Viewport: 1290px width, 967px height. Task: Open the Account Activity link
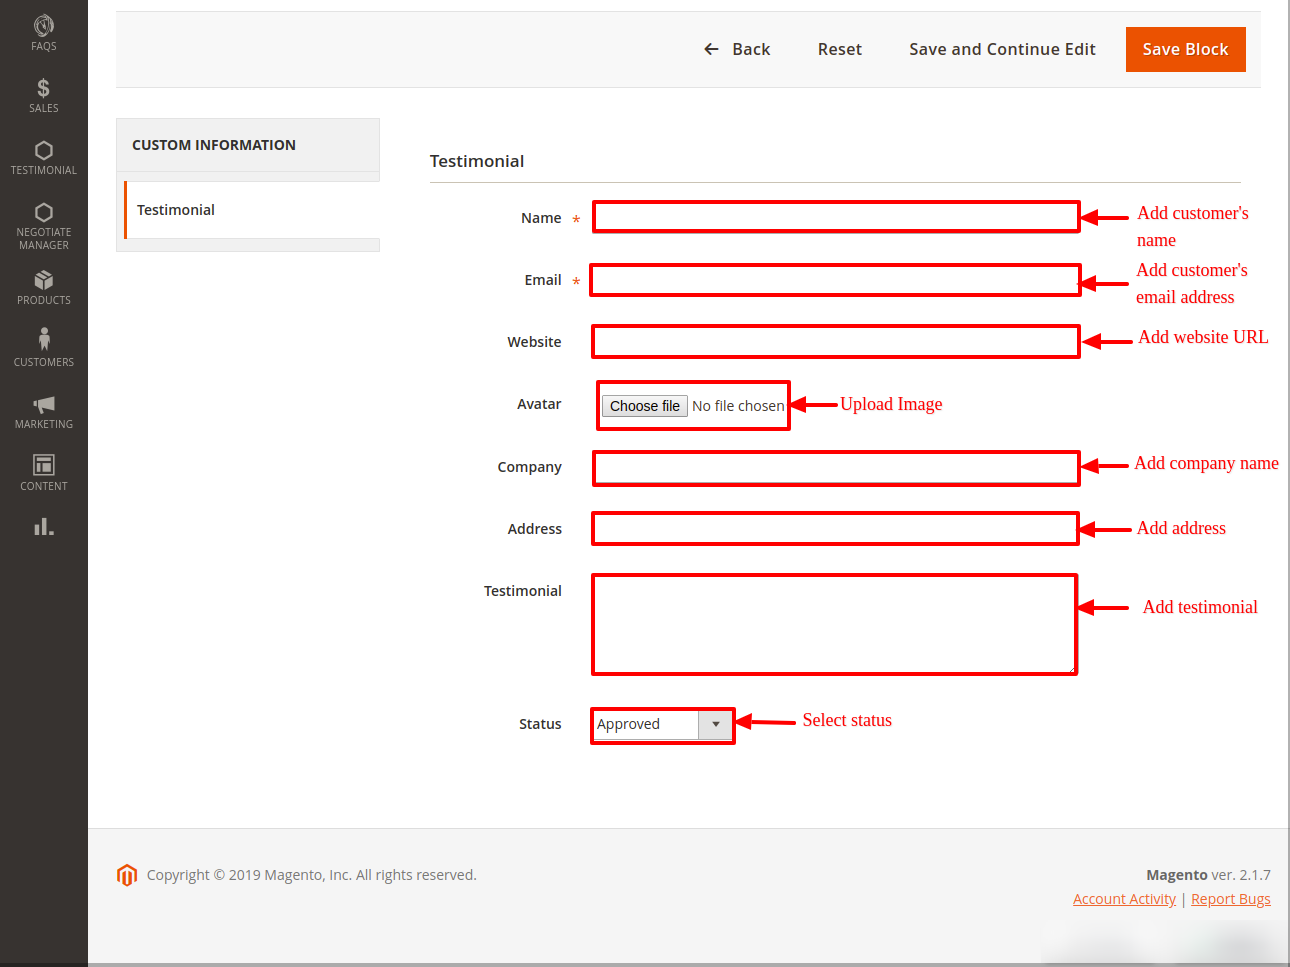click(x=1124, y=899)
